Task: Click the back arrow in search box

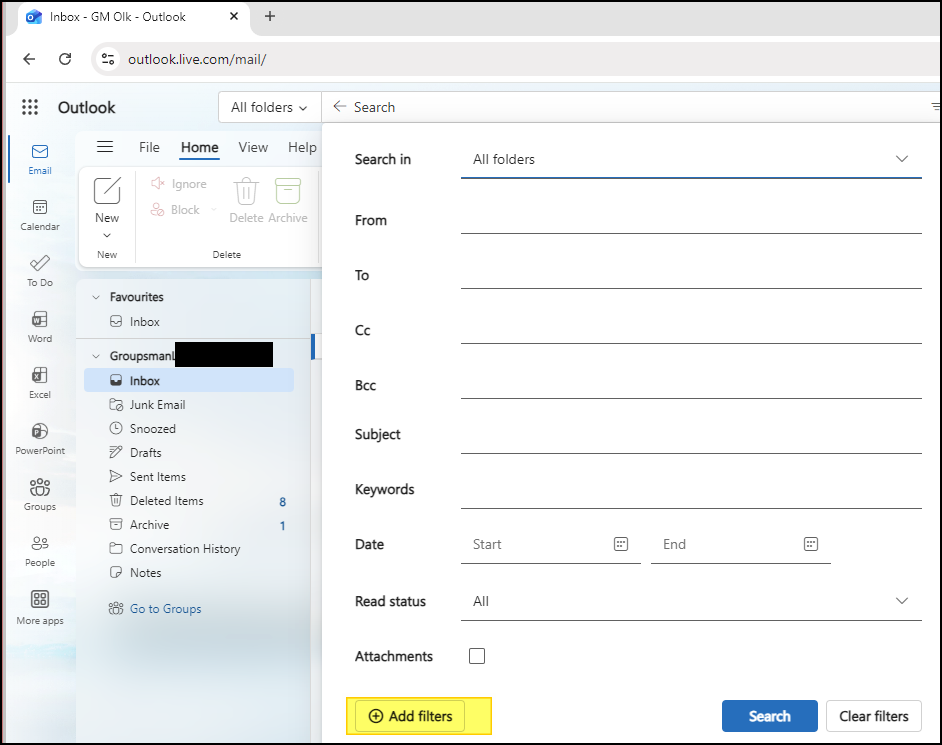Action: click(x=339, y=106)
